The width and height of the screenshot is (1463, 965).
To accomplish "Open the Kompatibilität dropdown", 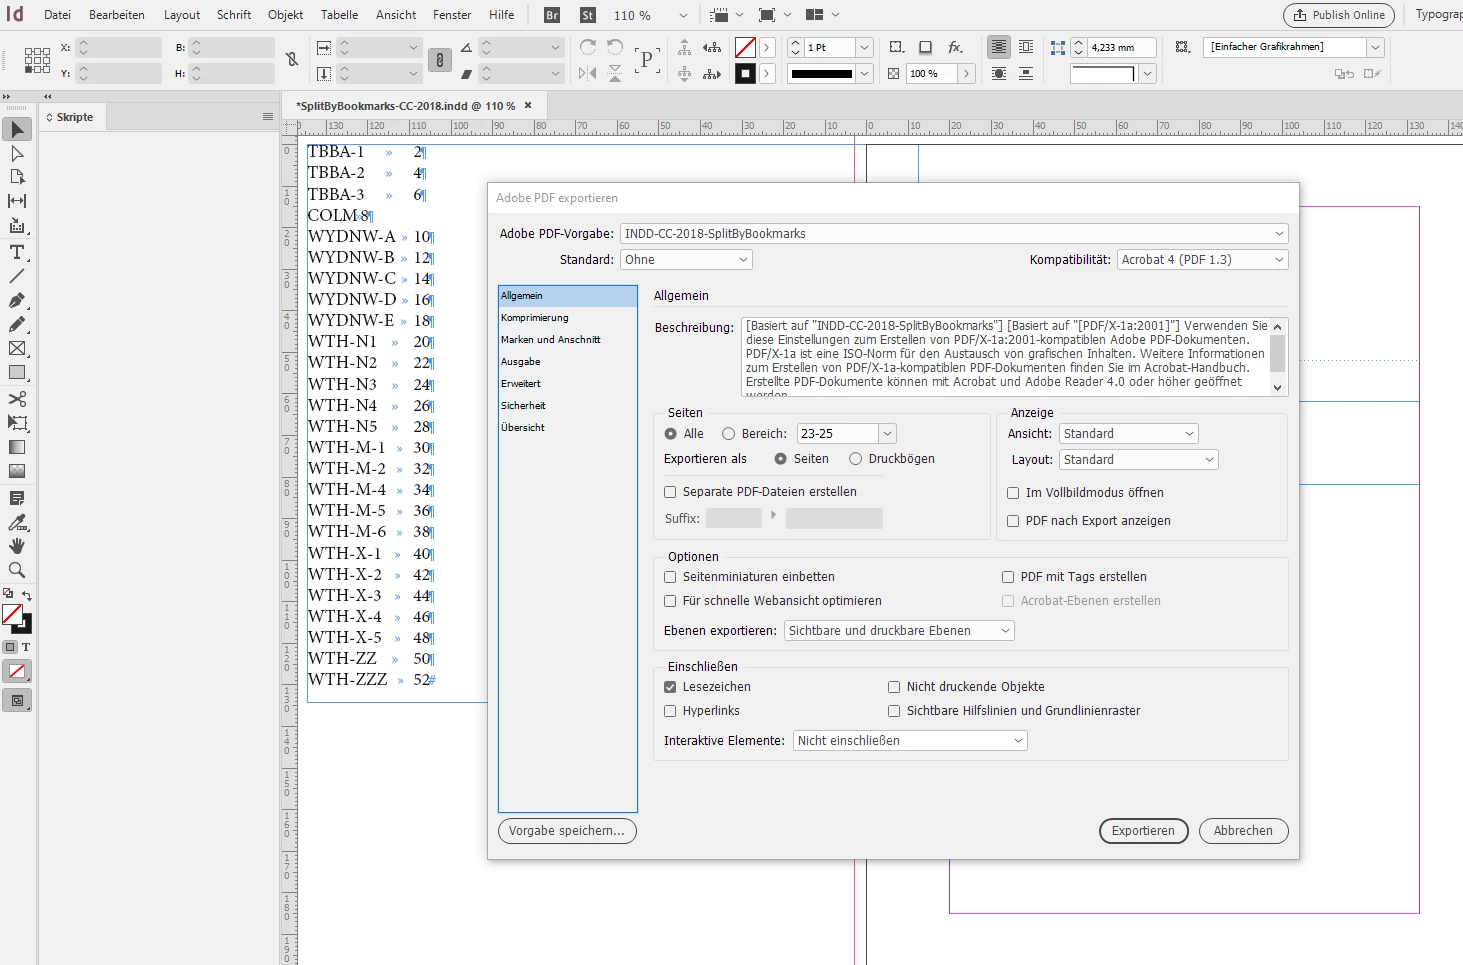I will (x=1202, y=260).
